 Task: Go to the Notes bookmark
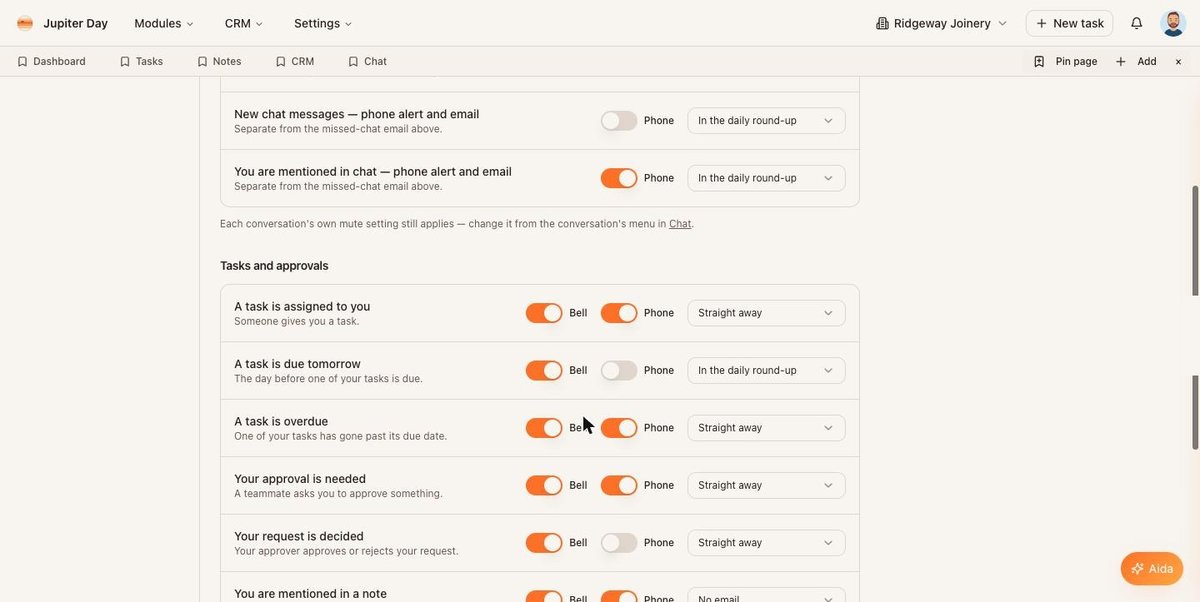pyautogui.click(x=219, y=61)
